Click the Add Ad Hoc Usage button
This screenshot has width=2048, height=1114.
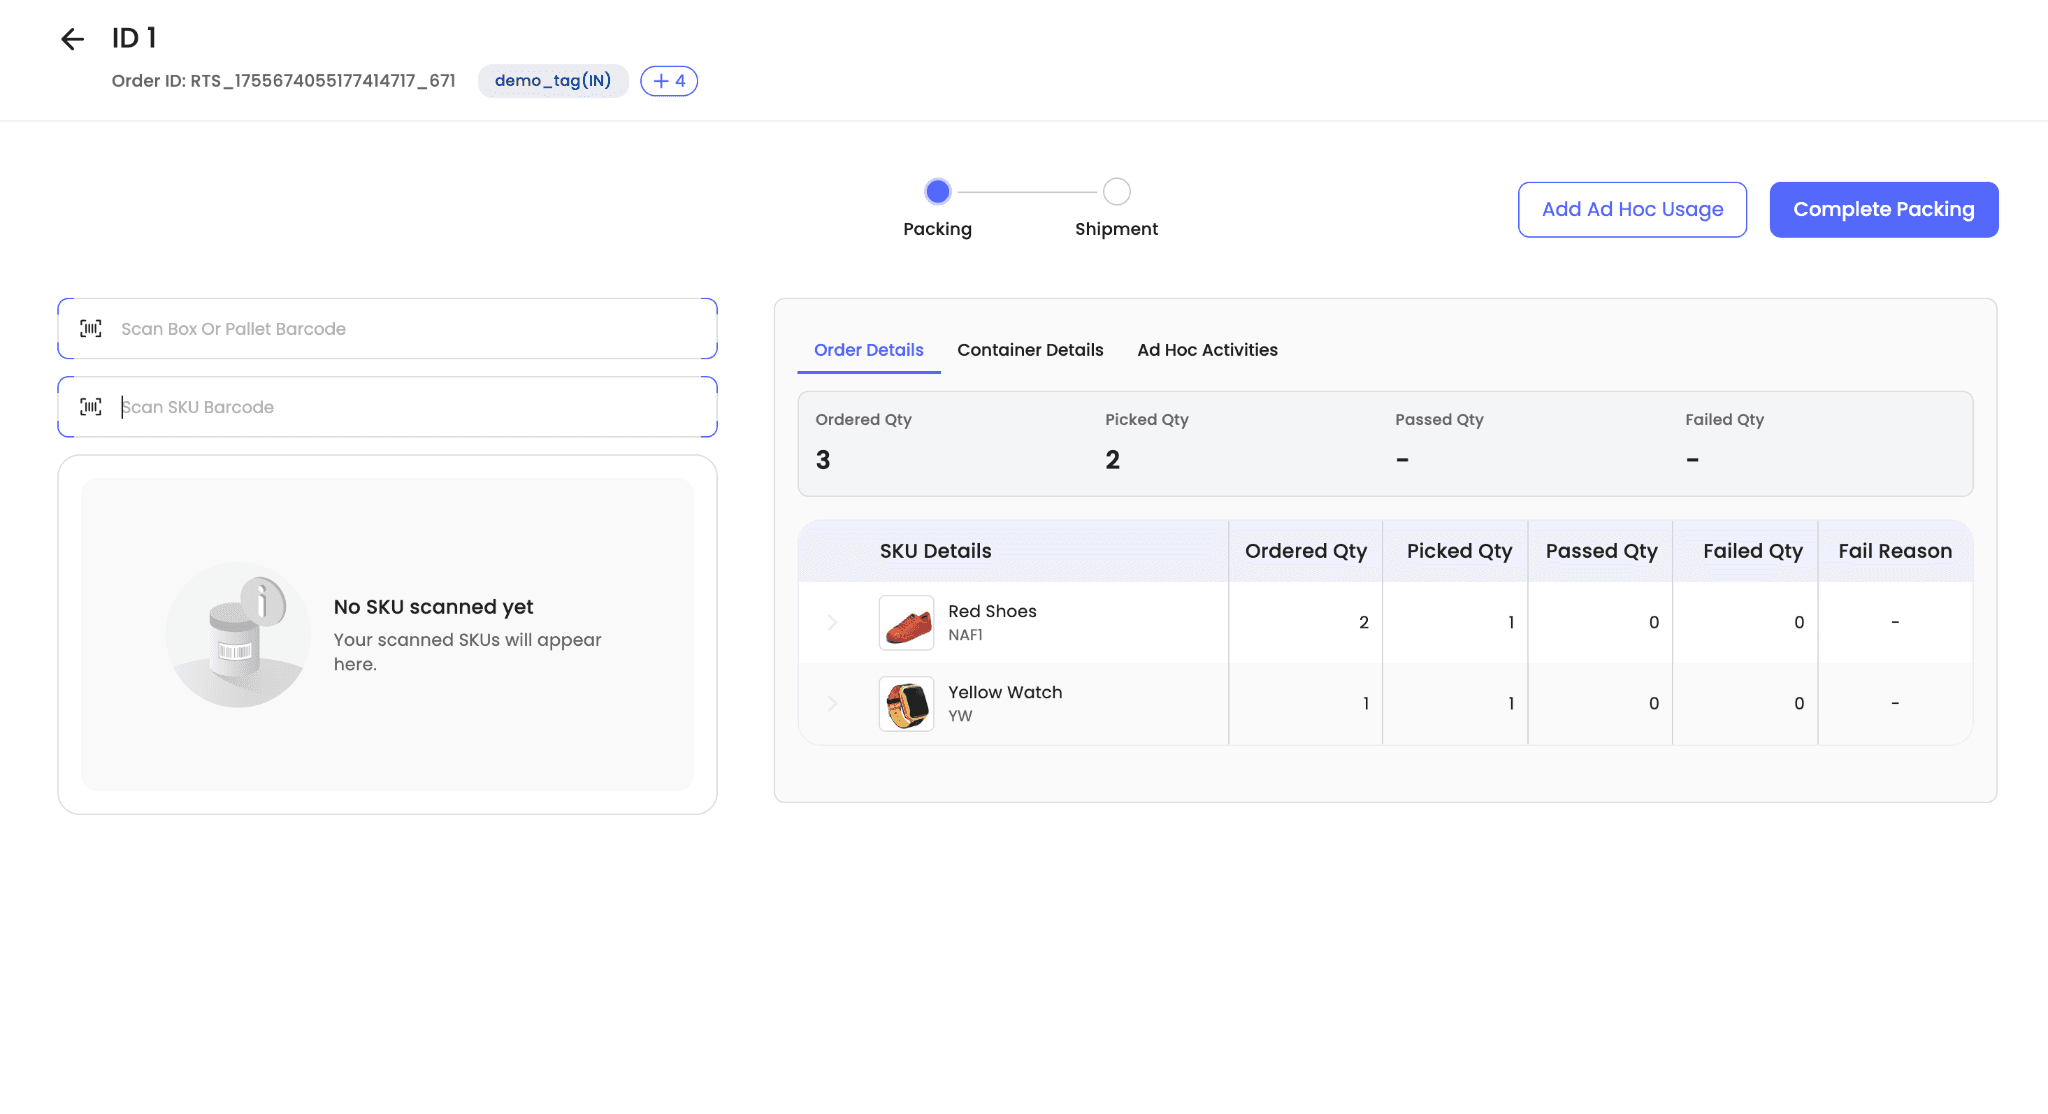click(x=1632, y=210)
